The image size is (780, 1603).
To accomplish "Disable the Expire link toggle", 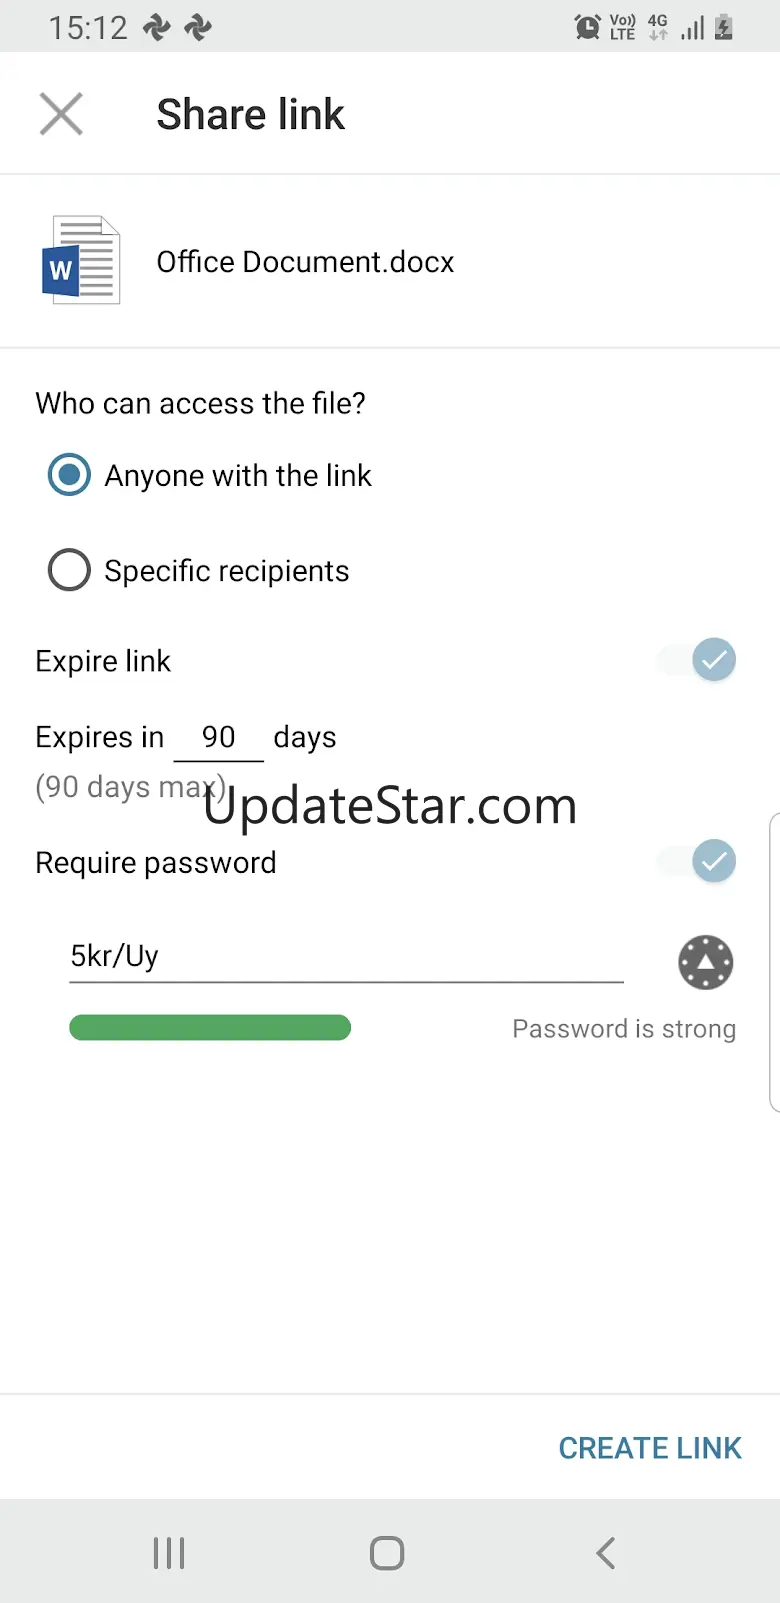I will (x=697, y=660).
